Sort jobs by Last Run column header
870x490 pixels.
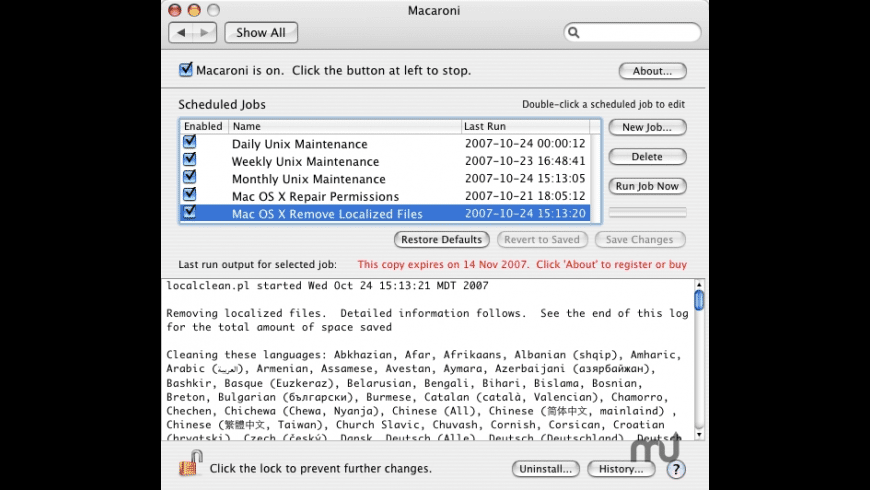pos(525,127)
